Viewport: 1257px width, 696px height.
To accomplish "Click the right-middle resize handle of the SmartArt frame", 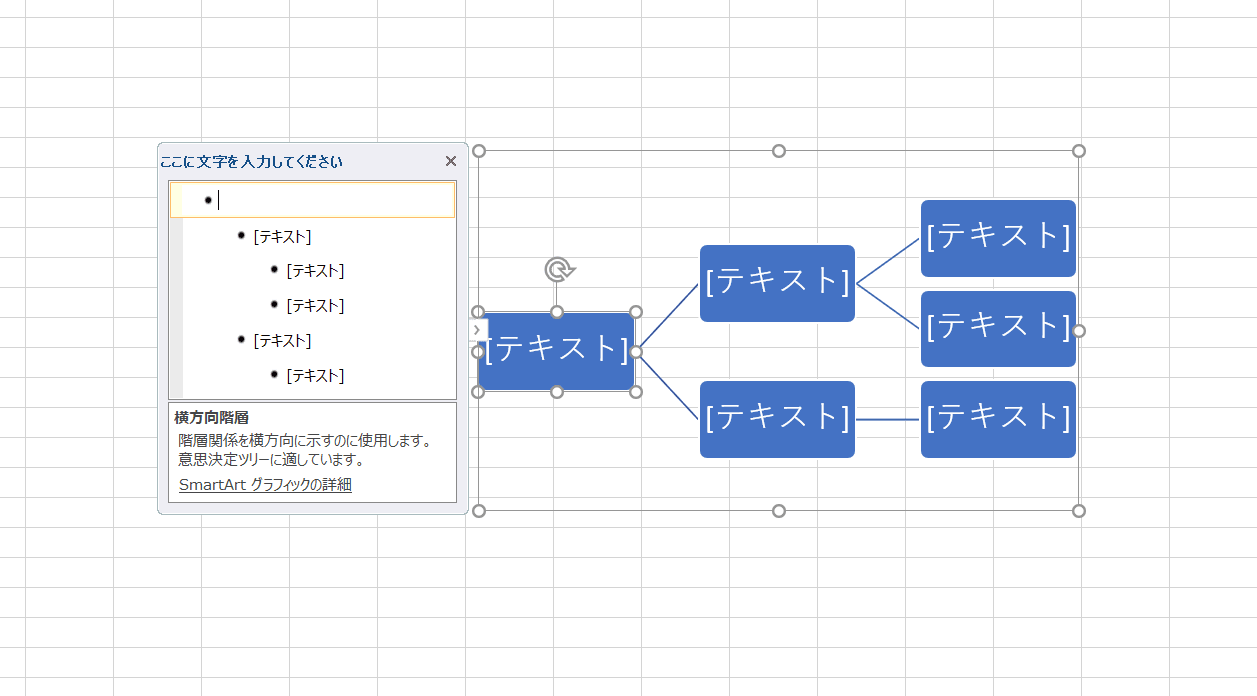I will click(x=1078, y=331).
